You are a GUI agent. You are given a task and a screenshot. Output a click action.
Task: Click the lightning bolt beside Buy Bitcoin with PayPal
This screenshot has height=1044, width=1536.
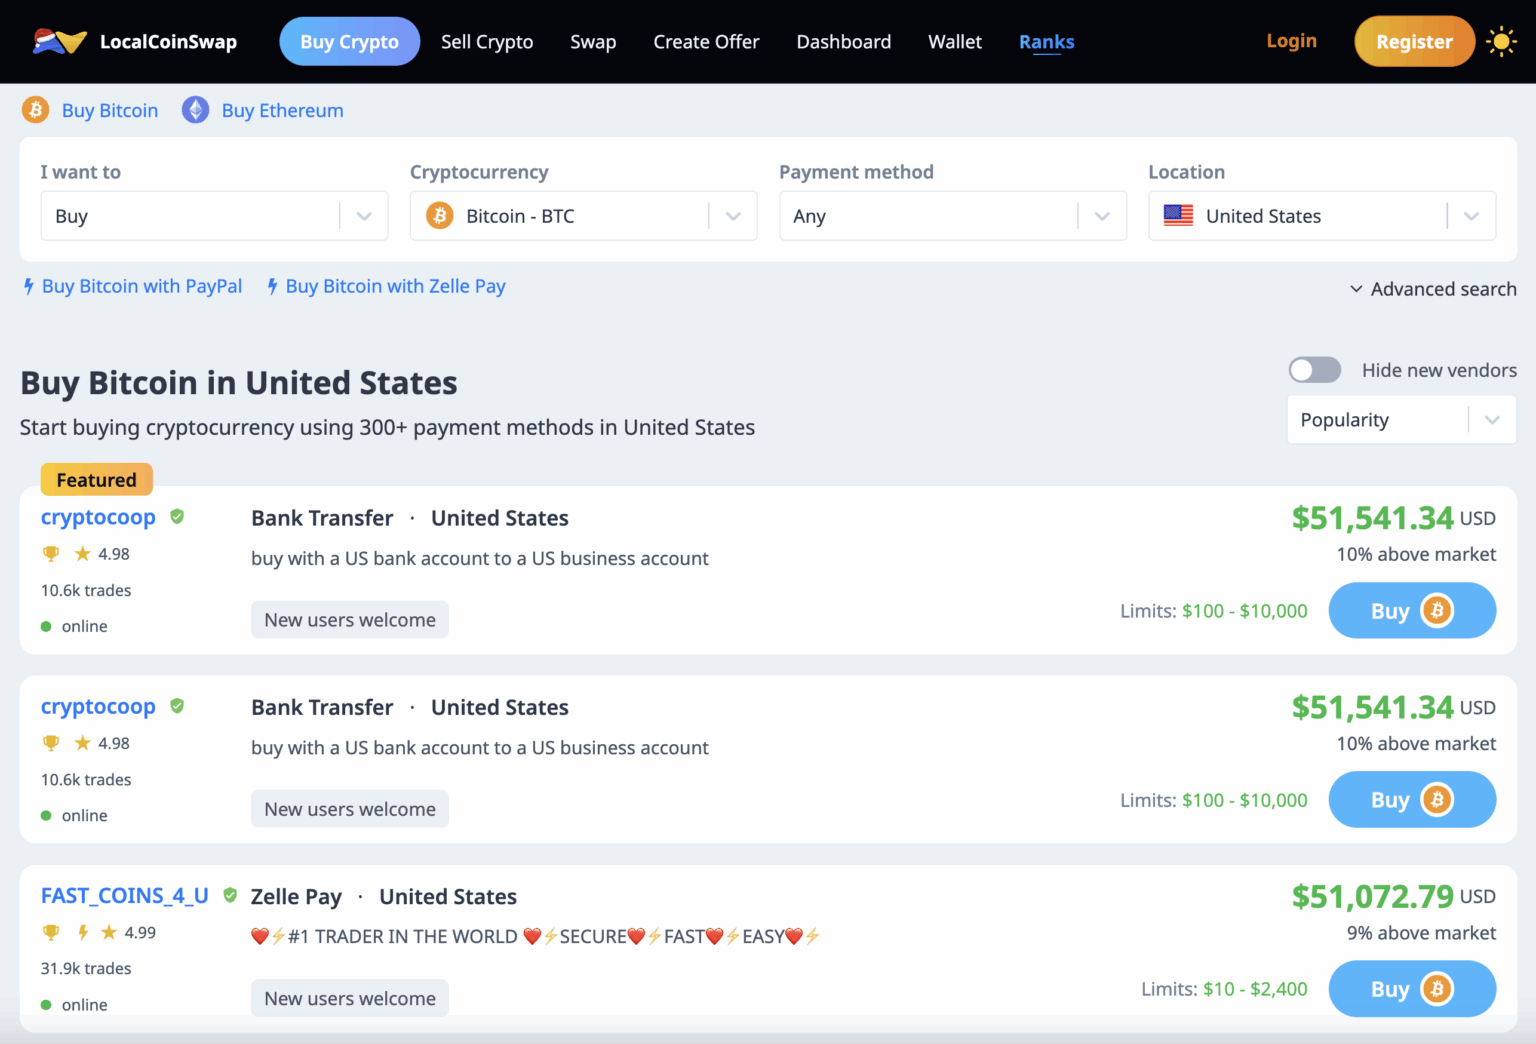click(27, 286)
